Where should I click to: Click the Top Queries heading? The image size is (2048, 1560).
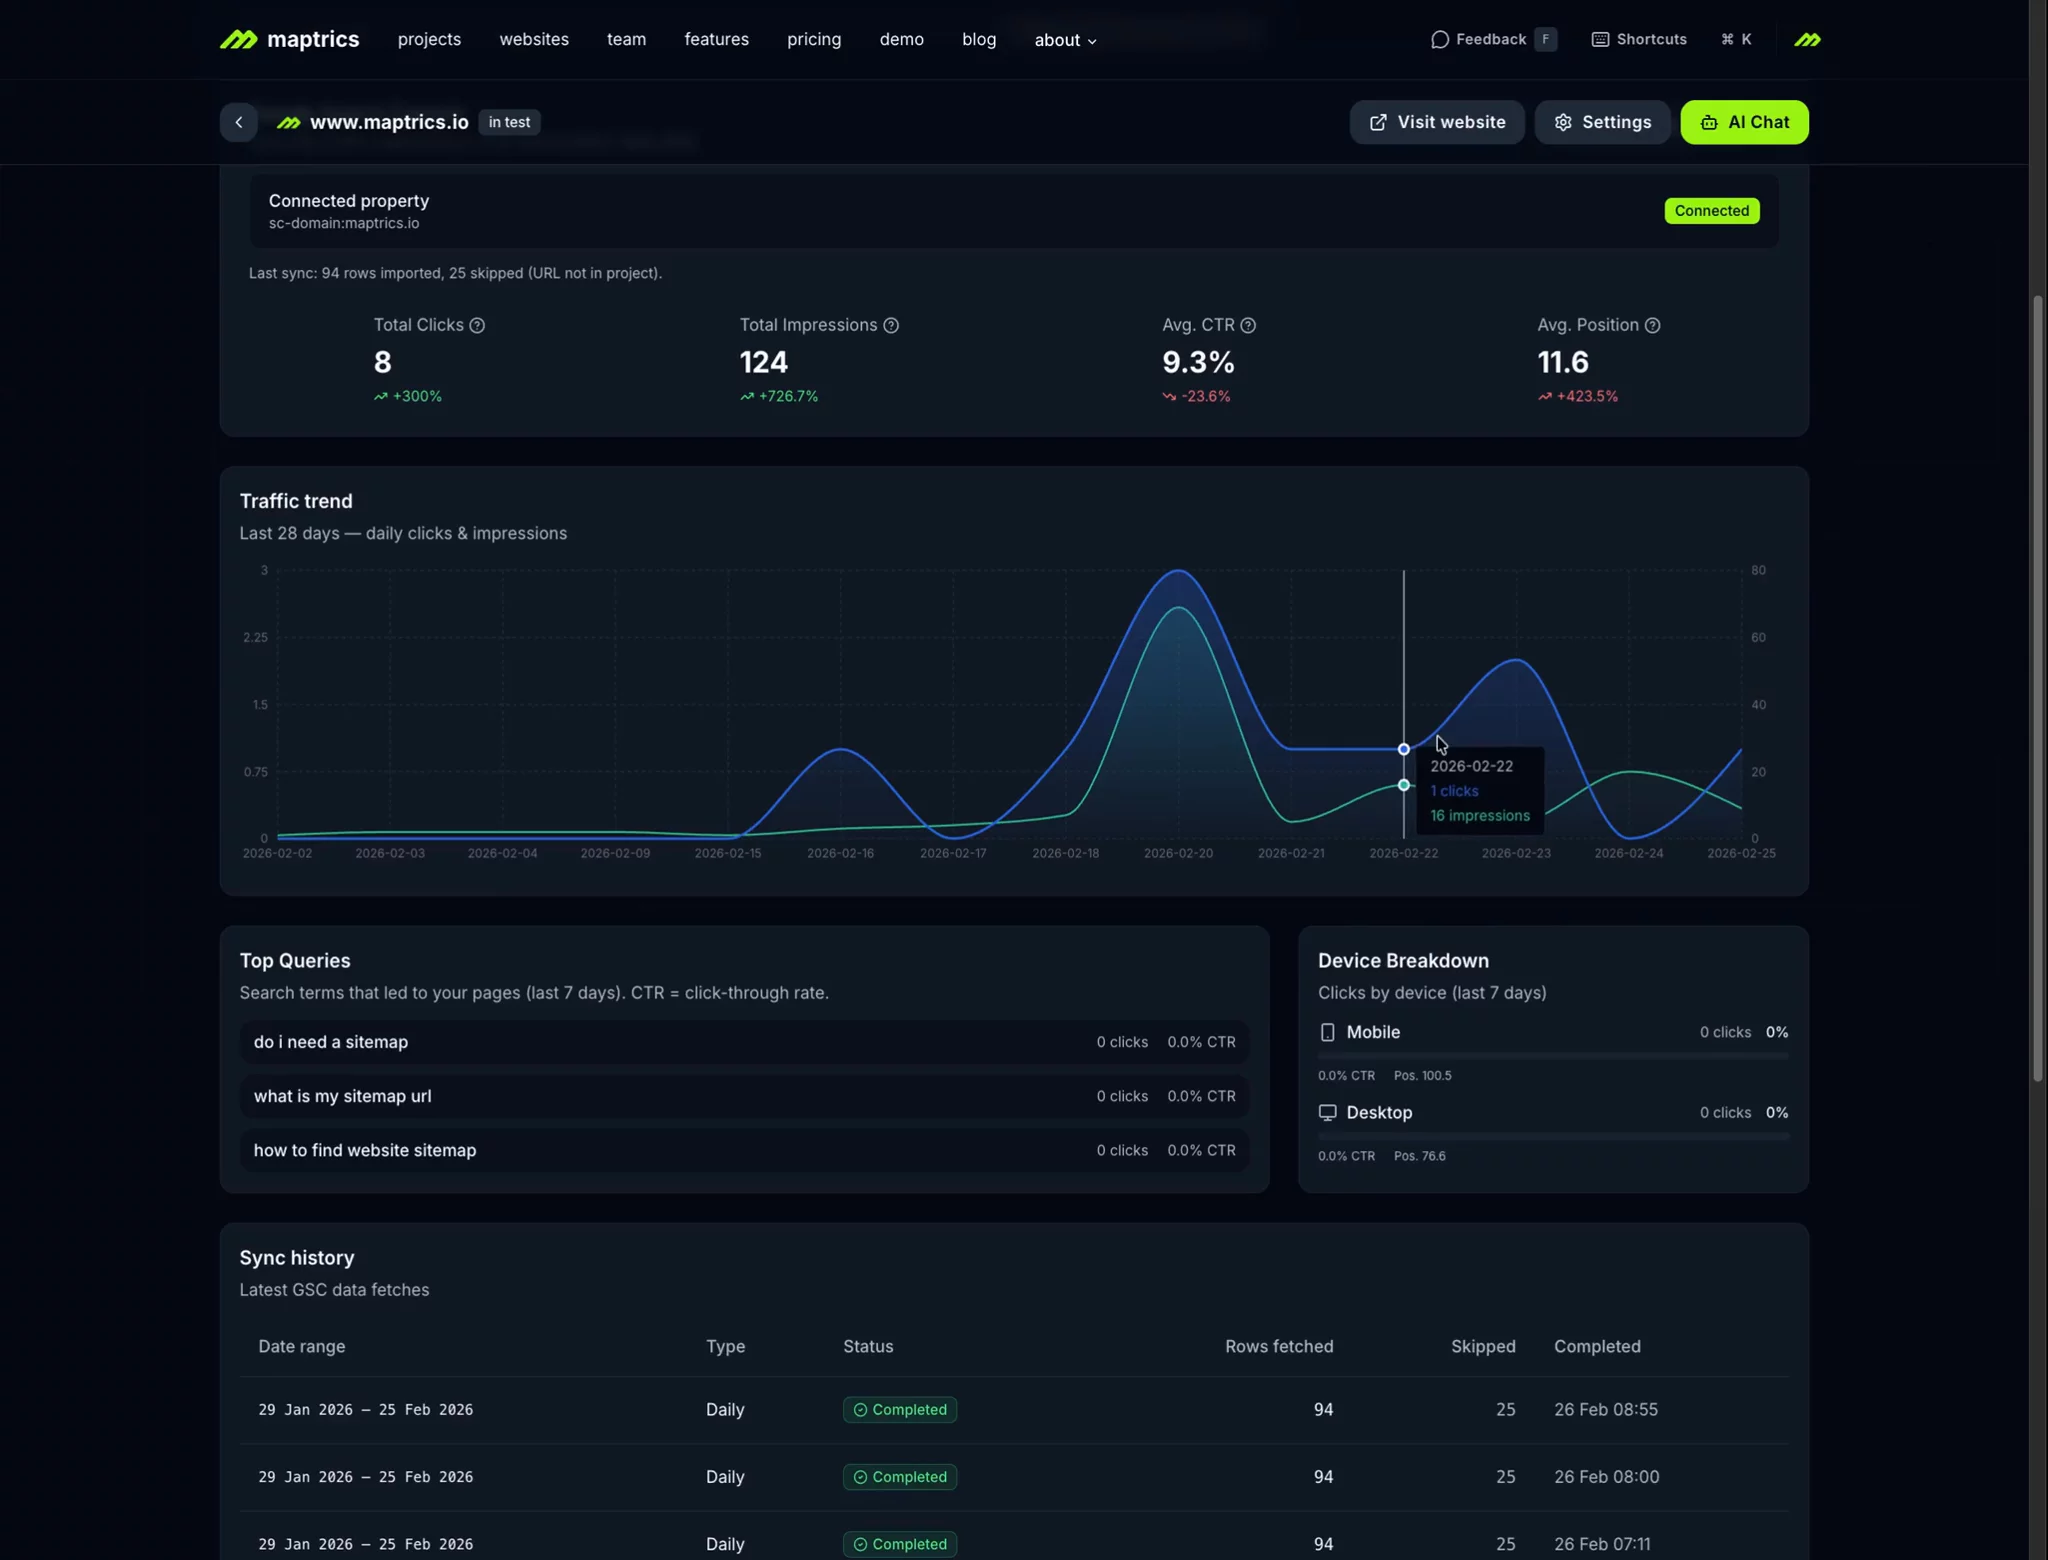point(295,960)
